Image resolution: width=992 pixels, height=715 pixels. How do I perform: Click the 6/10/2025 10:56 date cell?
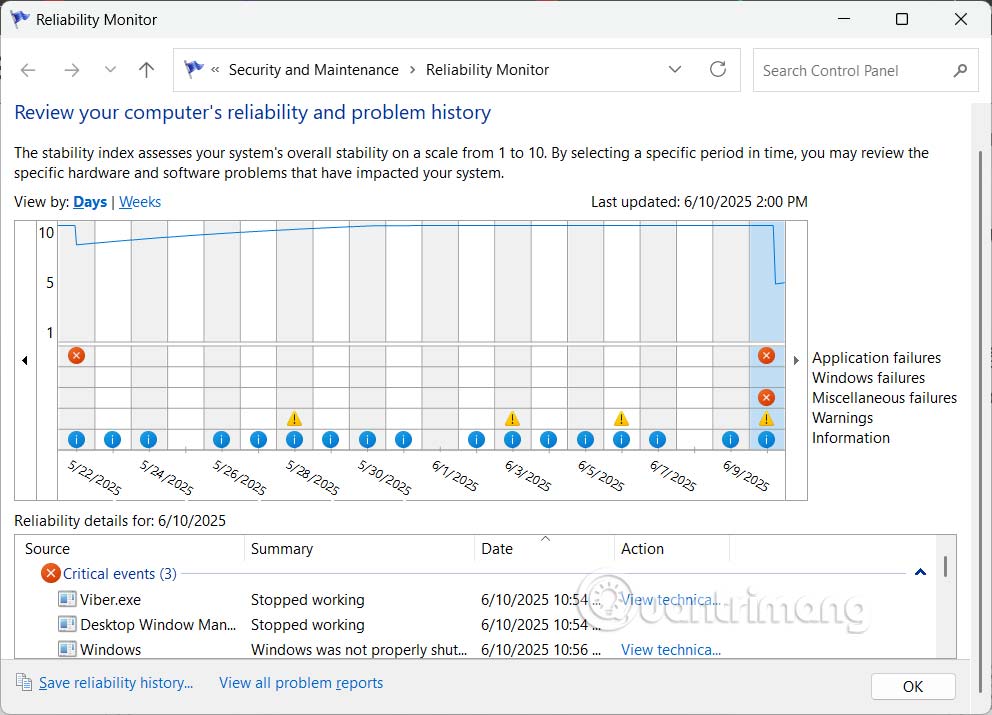[541, 650]
